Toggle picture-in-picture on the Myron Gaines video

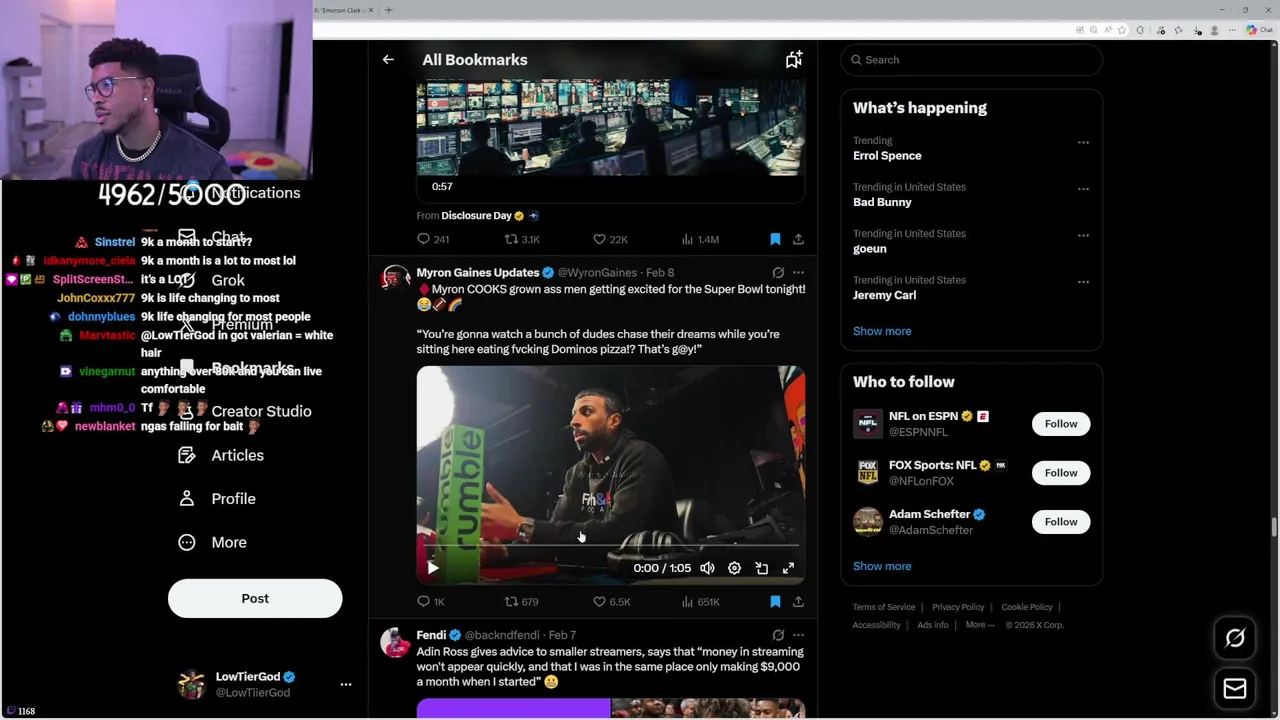pyautogui.click(x=761, y=568)
